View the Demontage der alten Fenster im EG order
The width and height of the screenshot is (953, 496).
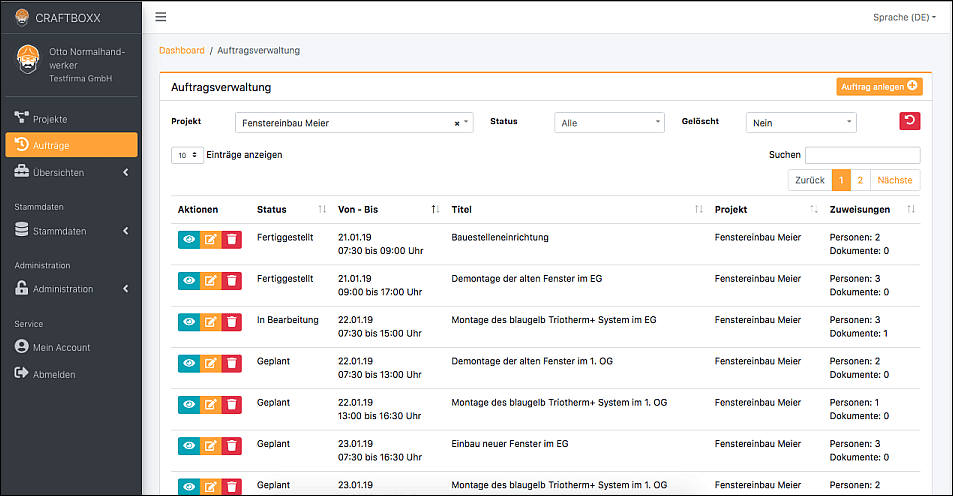click(x=189, y=281)
